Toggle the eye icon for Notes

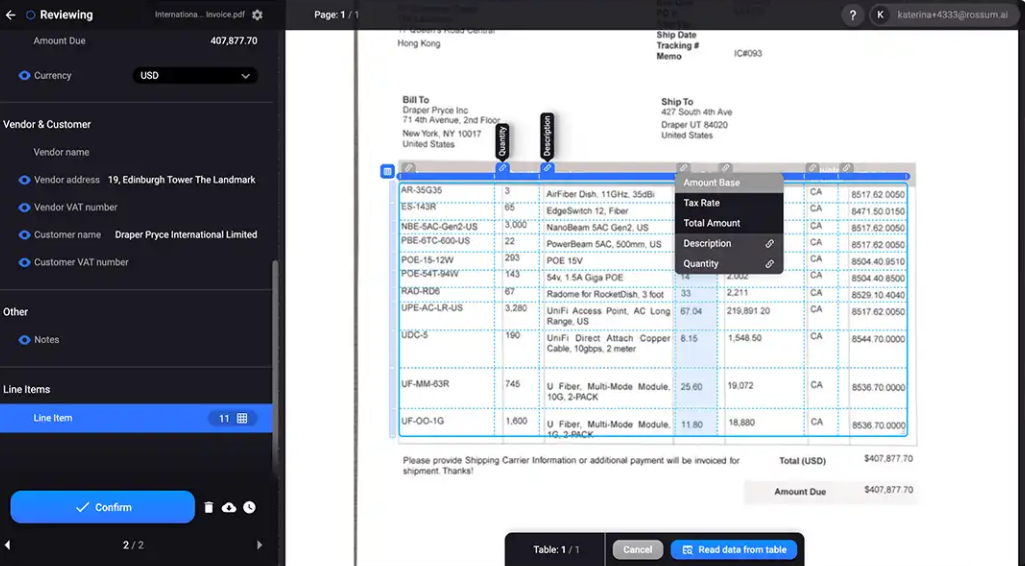[24, 340]
